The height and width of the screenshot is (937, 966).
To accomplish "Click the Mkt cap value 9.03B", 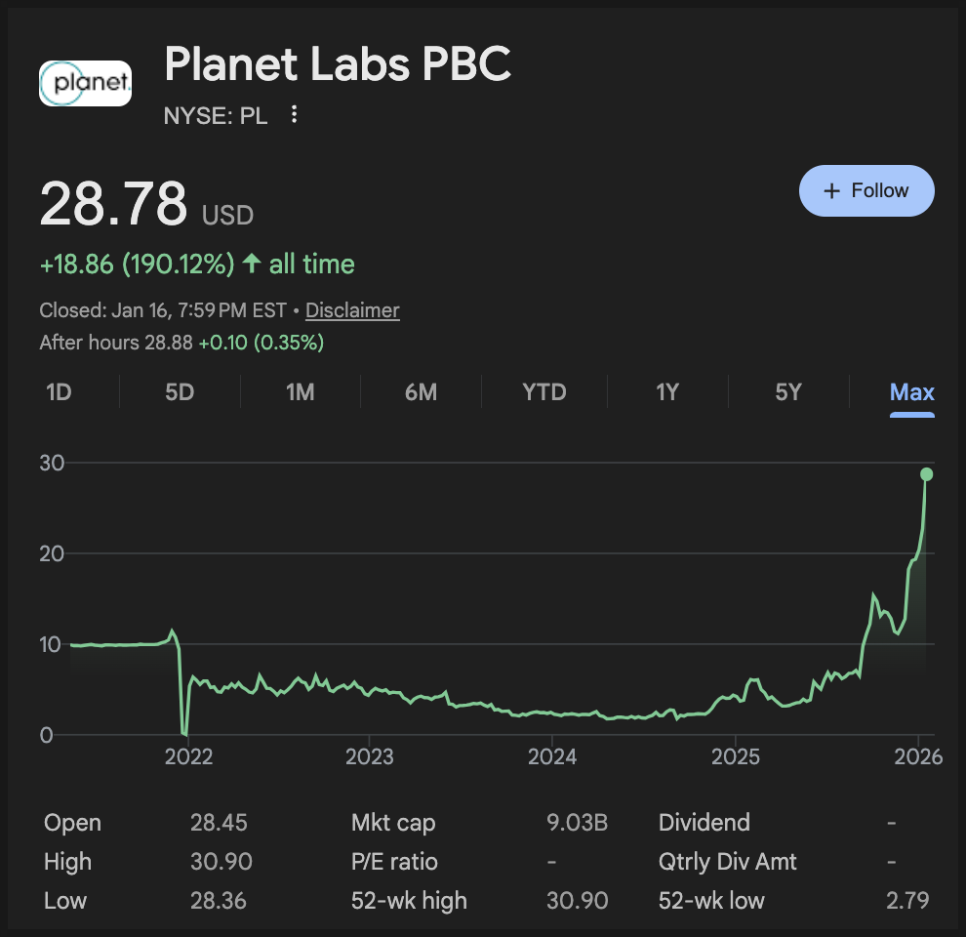I will click(x=577, y=823).
